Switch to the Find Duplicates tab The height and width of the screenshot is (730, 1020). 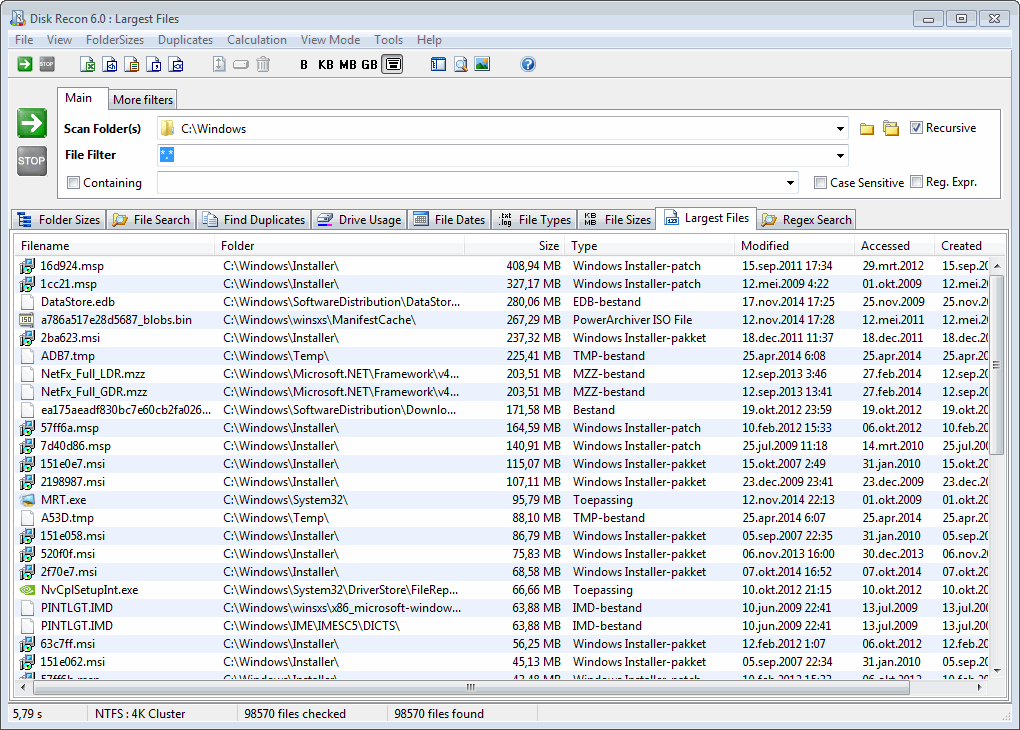254,220
